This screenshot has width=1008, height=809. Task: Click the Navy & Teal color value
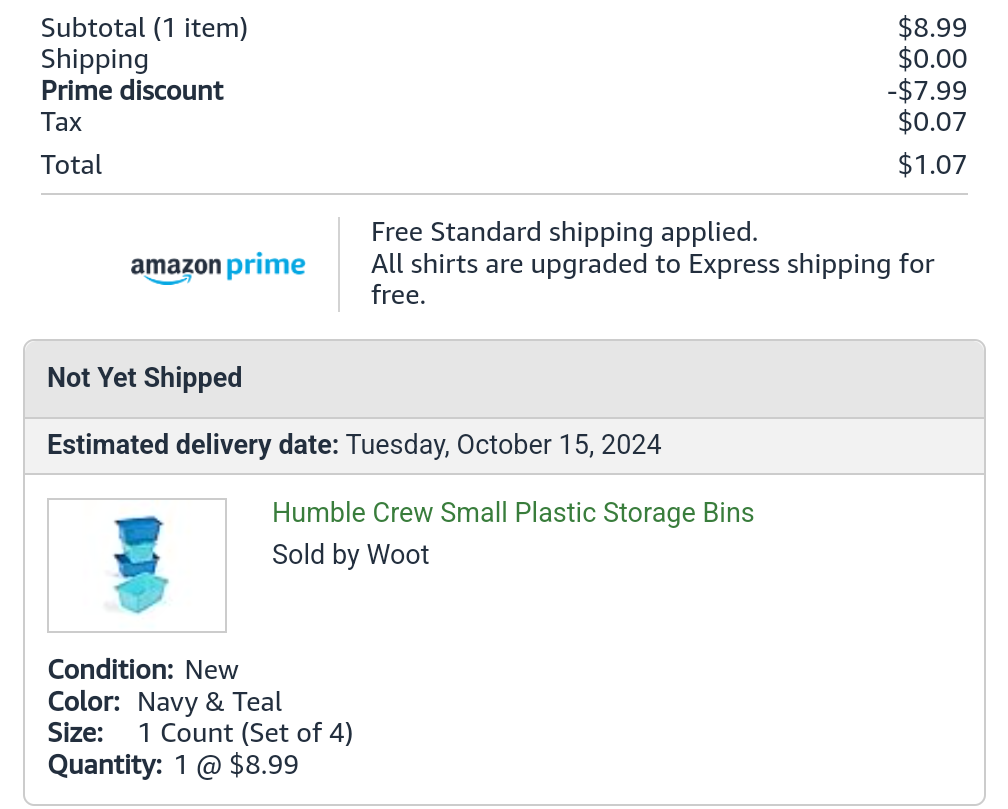point(210,702)
